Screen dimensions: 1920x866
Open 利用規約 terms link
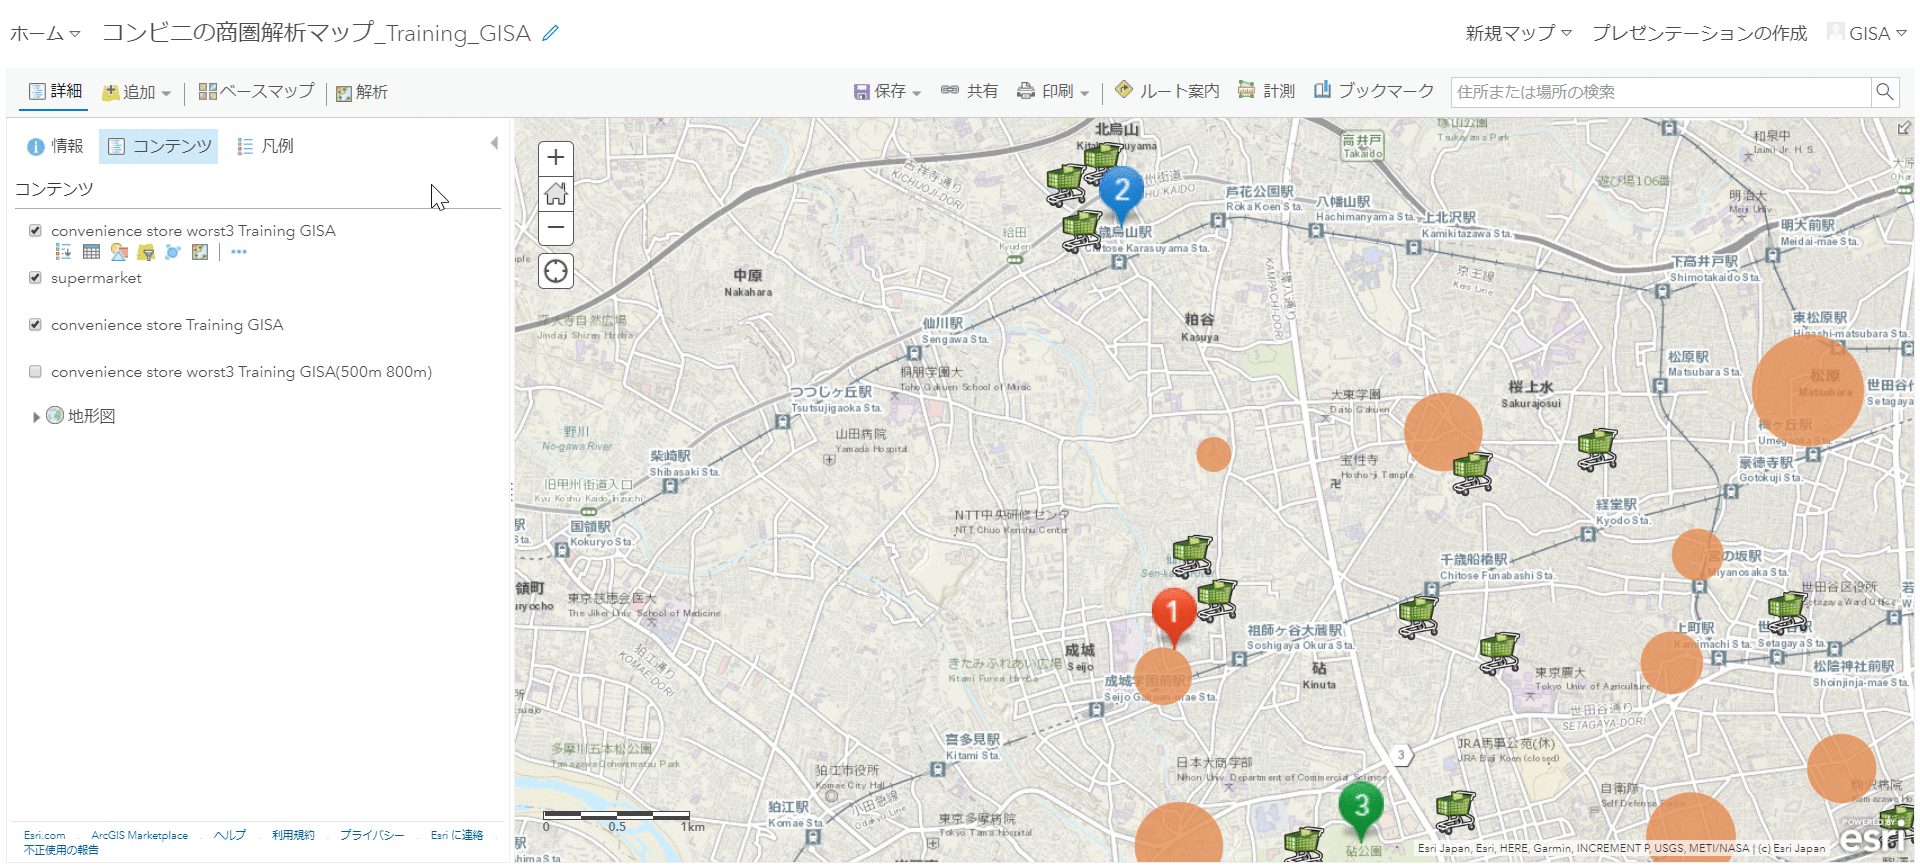click(x=293, y=835)
